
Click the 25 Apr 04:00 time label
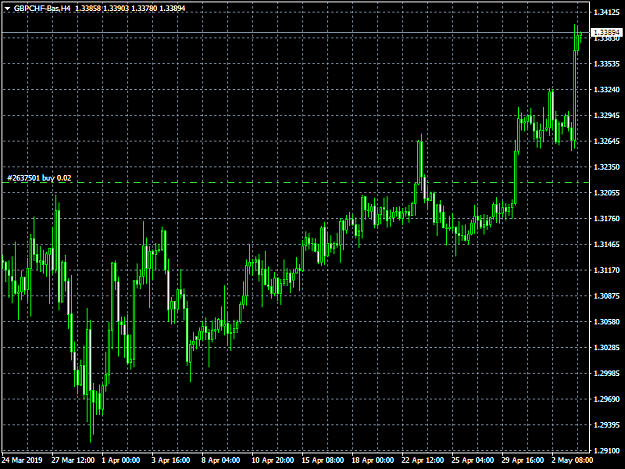point(473,460)
